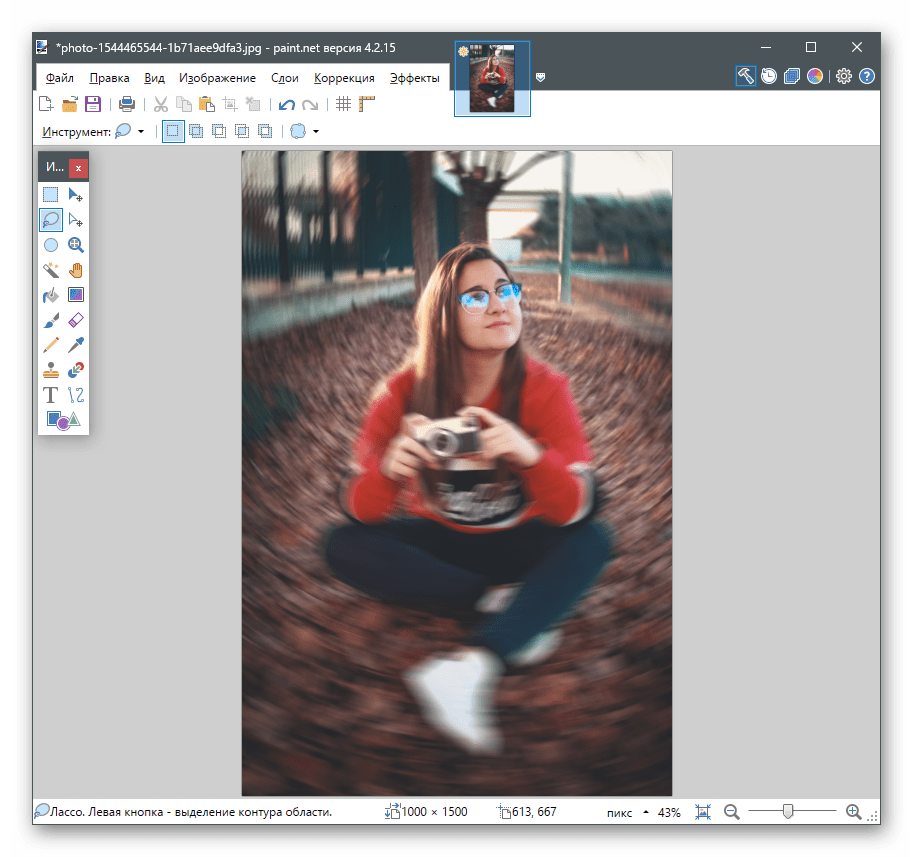Select the Color Picker eyedropper tool

point(76,345)
